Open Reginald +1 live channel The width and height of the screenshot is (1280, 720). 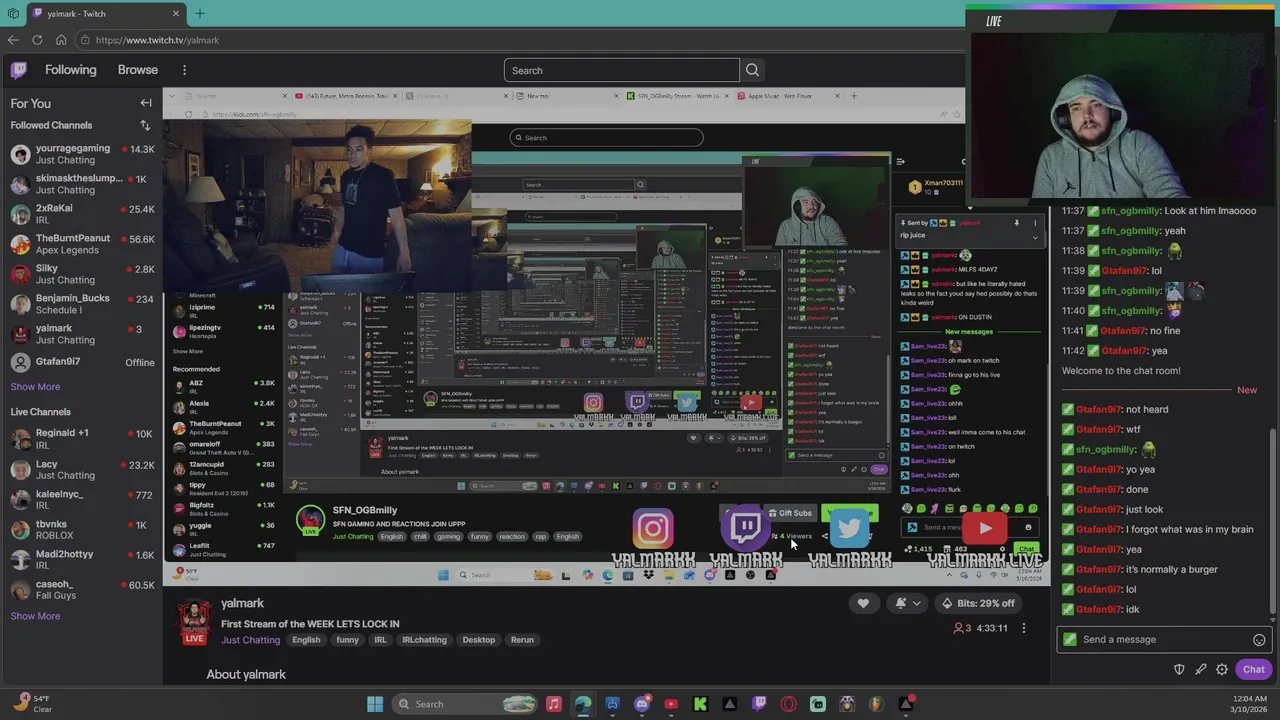(x=81, y=439)
